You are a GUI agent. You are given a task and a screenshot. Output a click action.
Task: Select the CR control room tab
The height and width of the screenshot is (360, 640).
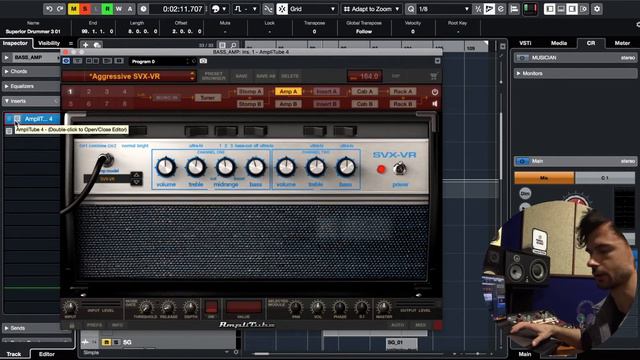(x=591, y=43)
